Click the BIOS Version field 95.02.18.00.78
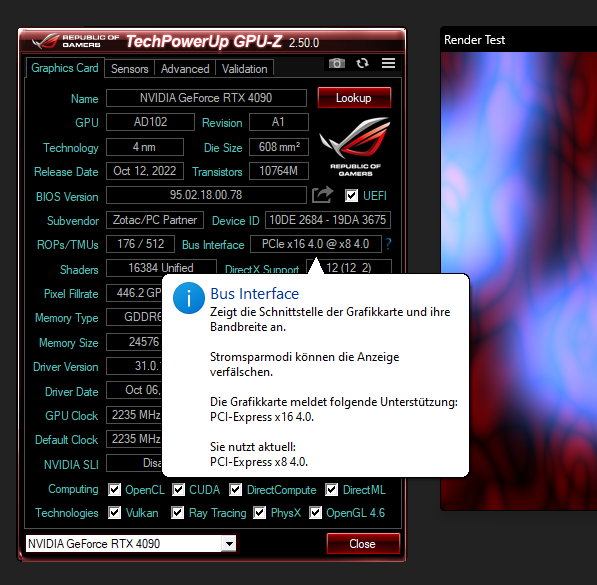Screen dimensions: 597x585 coord(206,195)
